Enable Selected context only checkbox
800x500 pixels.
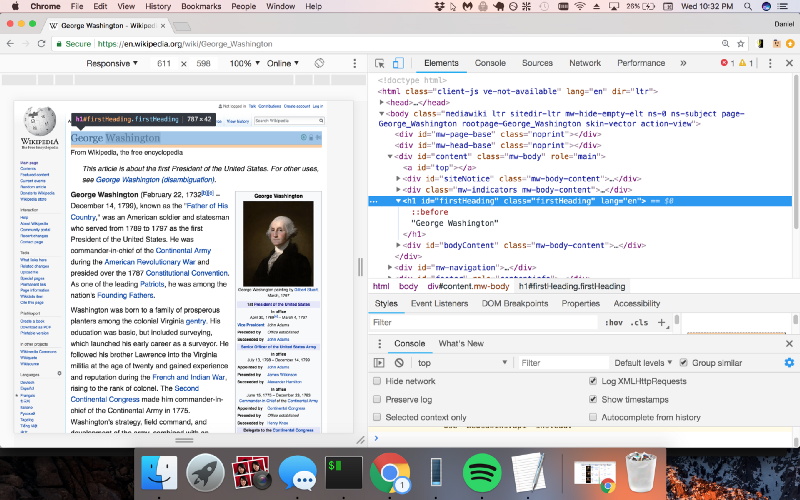click(377, 417)
